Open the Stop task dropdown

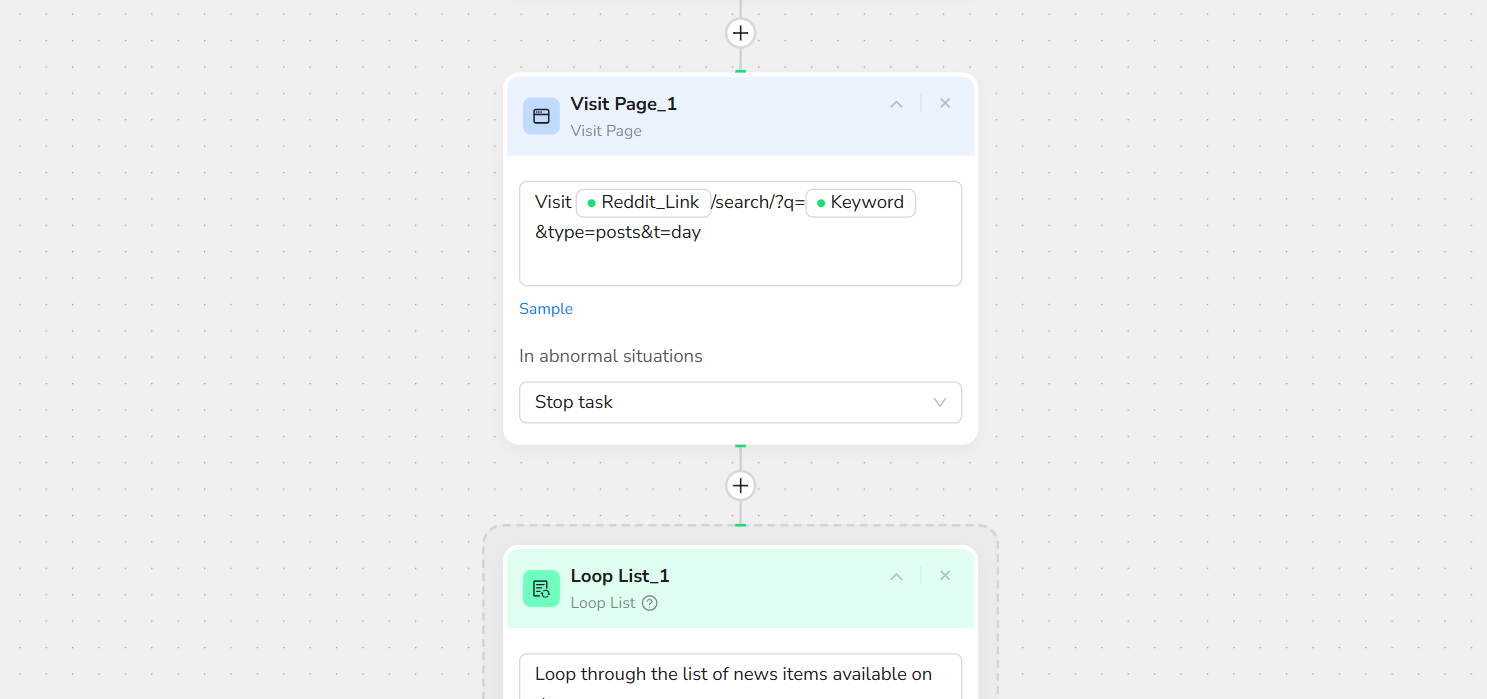coord(740,402)
